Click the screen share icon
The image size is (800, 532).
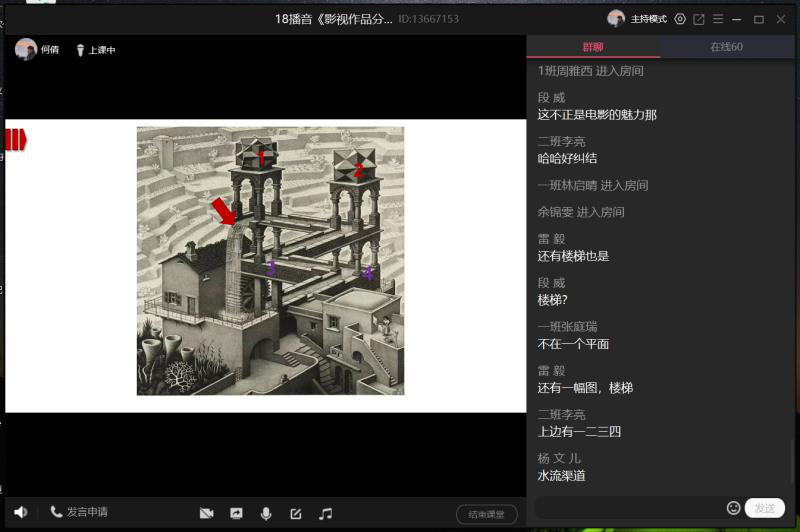(236, 513)
